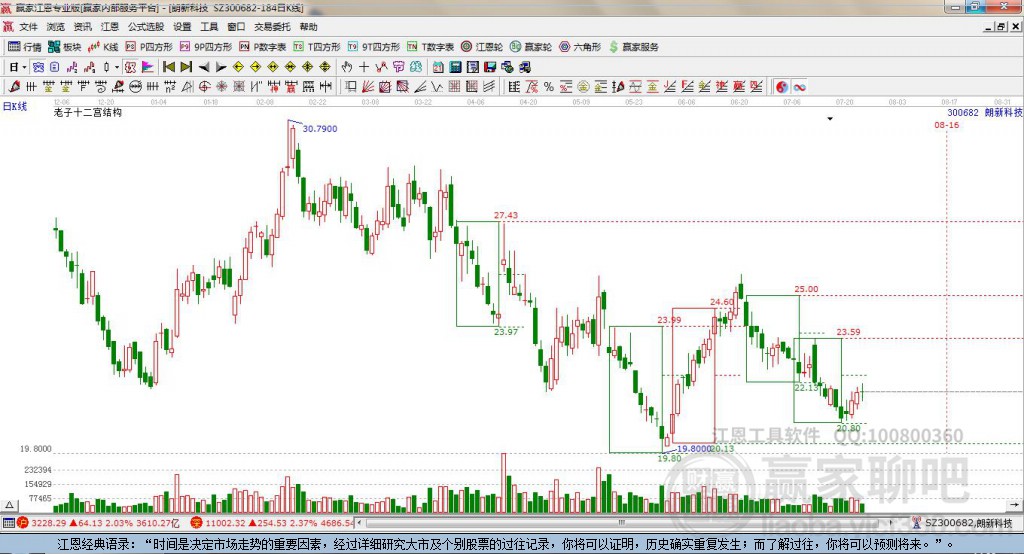Click the SZ300682,朗新科技 status entry

point(963,523)
